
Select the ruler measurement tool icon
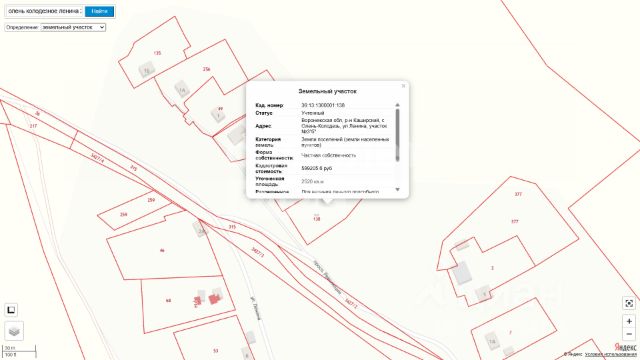11,310
